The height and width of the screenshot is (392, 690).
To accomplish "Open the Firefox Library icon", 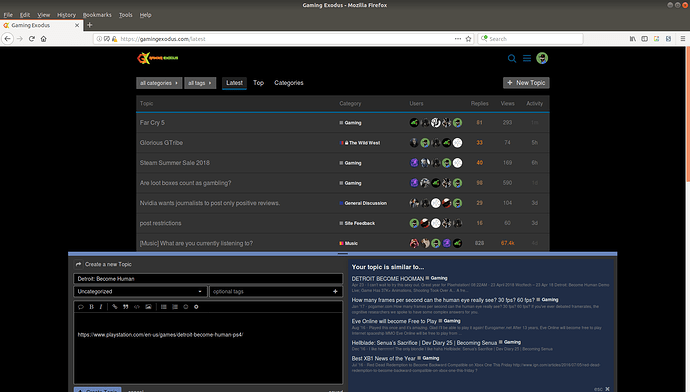I will click(633, 39).
